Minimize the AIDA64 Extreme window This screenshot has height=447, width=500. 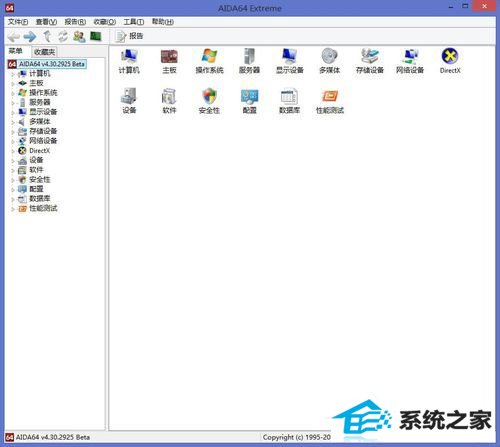point(451,6)
